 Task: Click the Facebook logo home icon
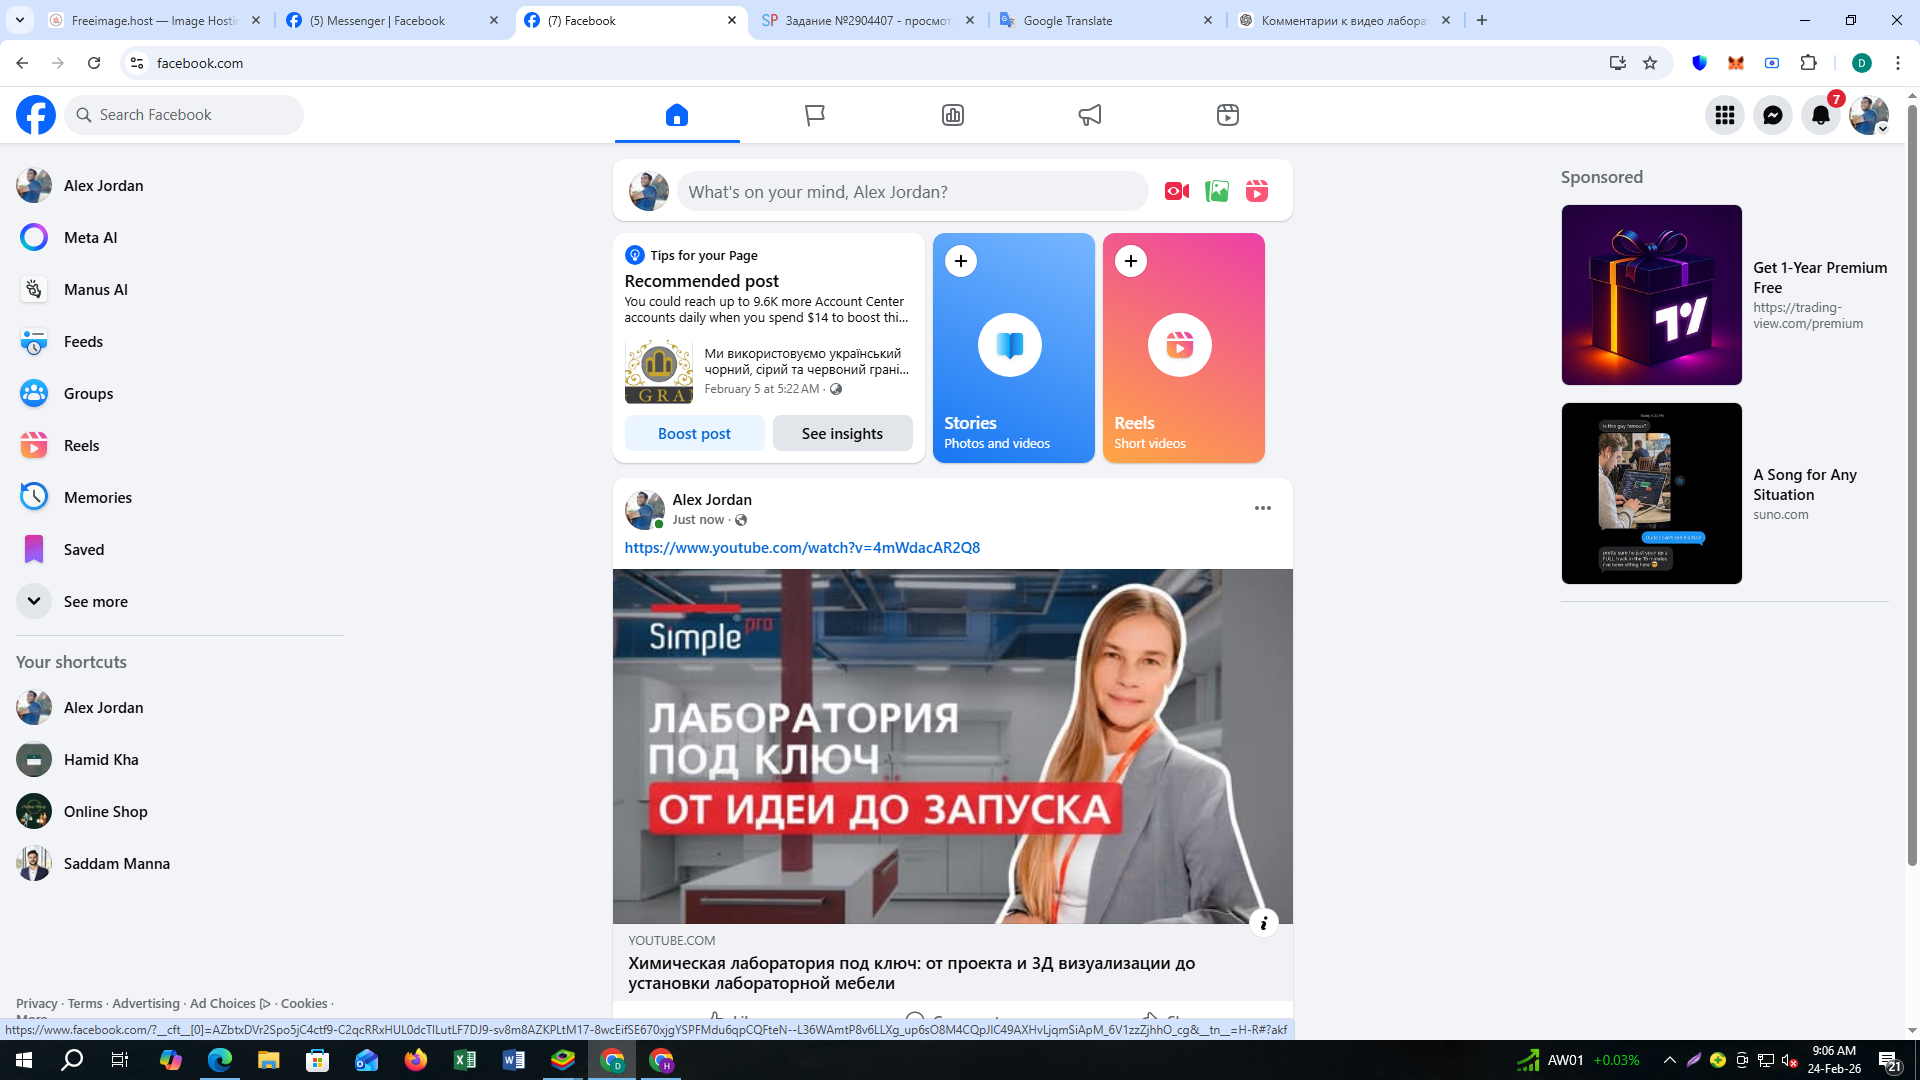[36, 115]
